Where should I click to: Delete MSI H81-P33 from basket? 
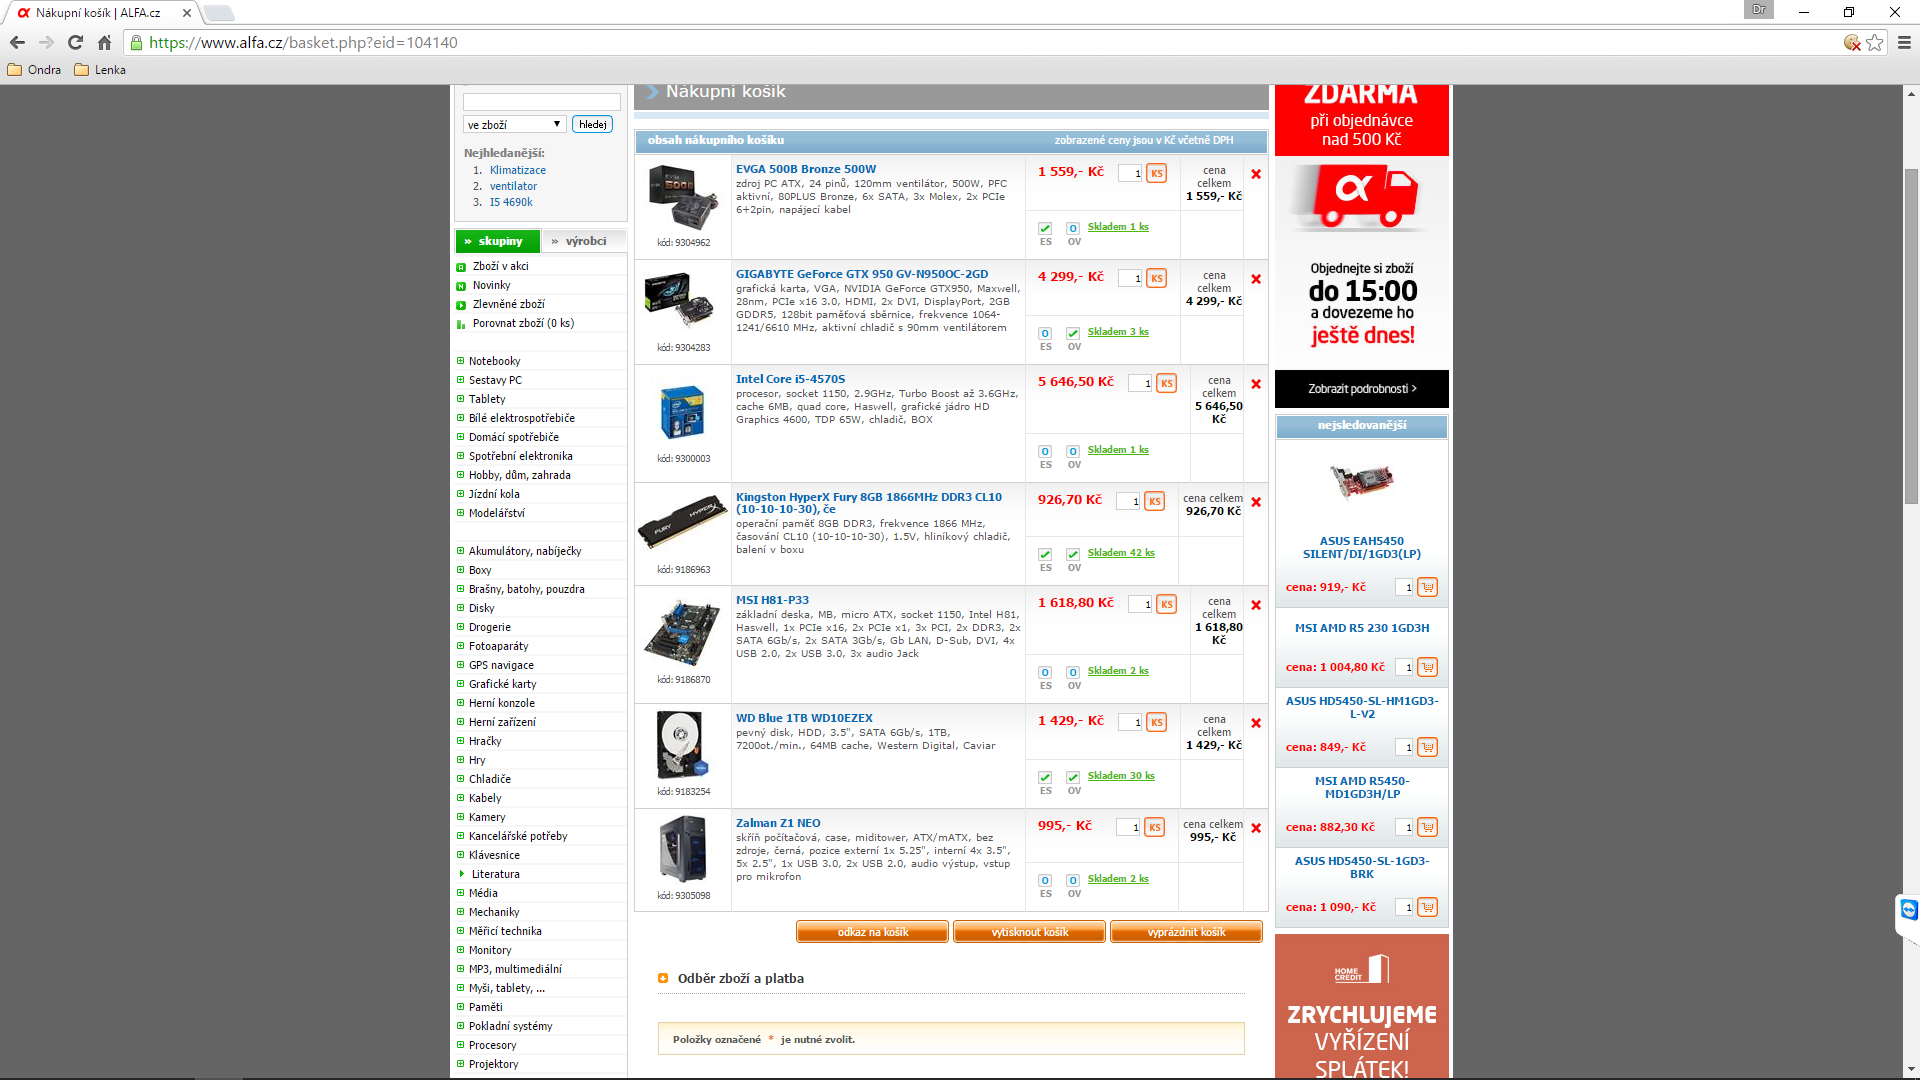[1256, 605]
